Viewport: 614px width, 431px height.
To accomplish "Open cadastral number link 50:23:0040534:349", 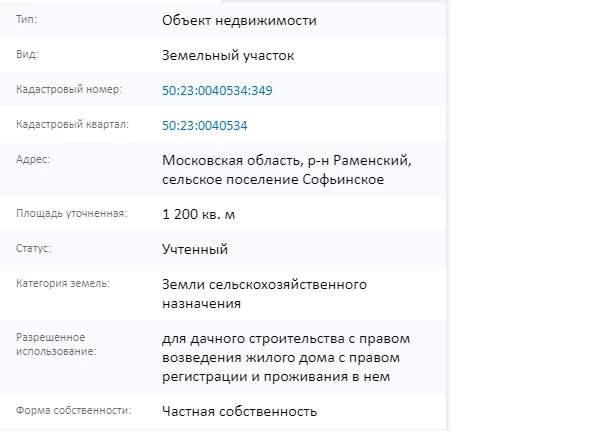I will click(217, 90).
